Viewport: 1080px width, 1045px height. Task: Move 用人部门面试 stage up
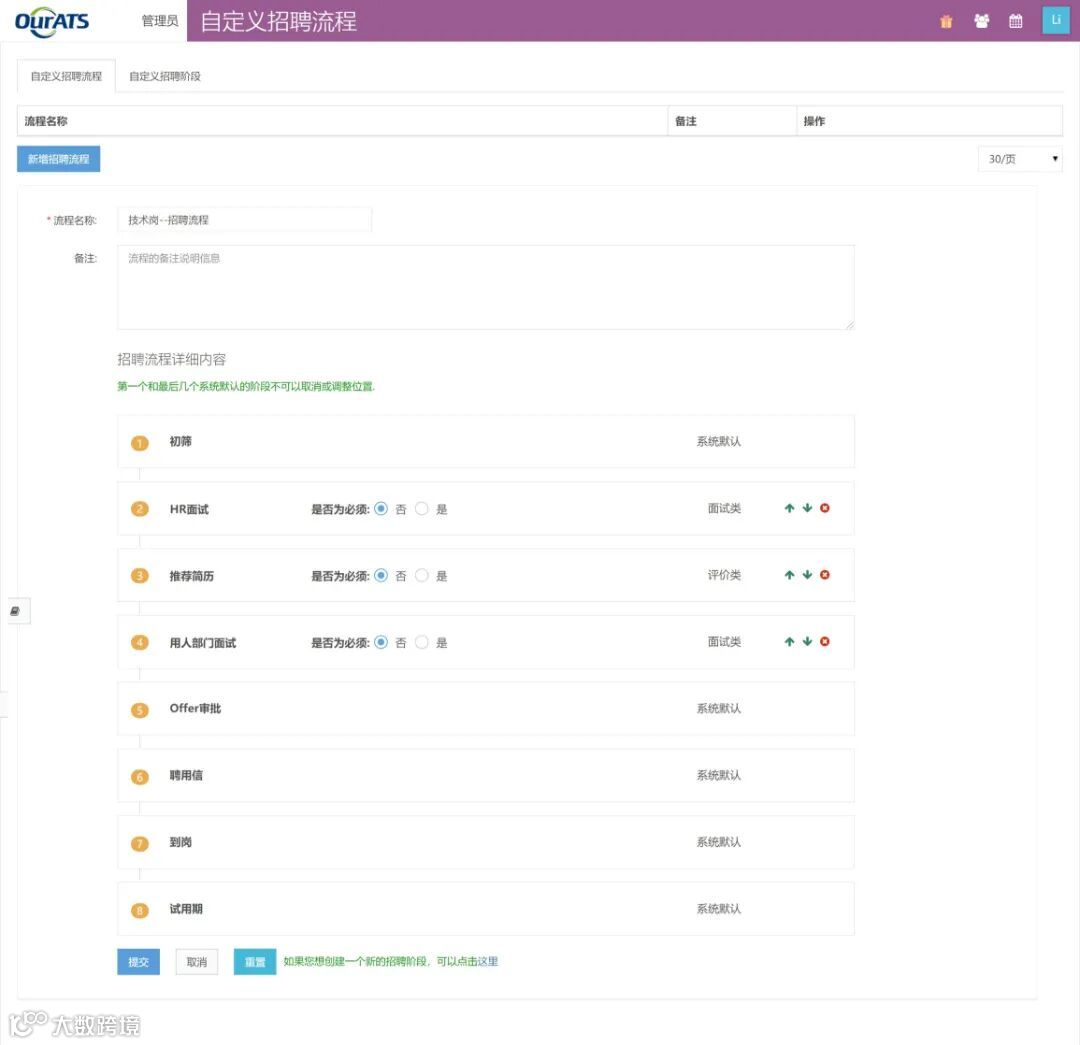(x=789, y=642)
